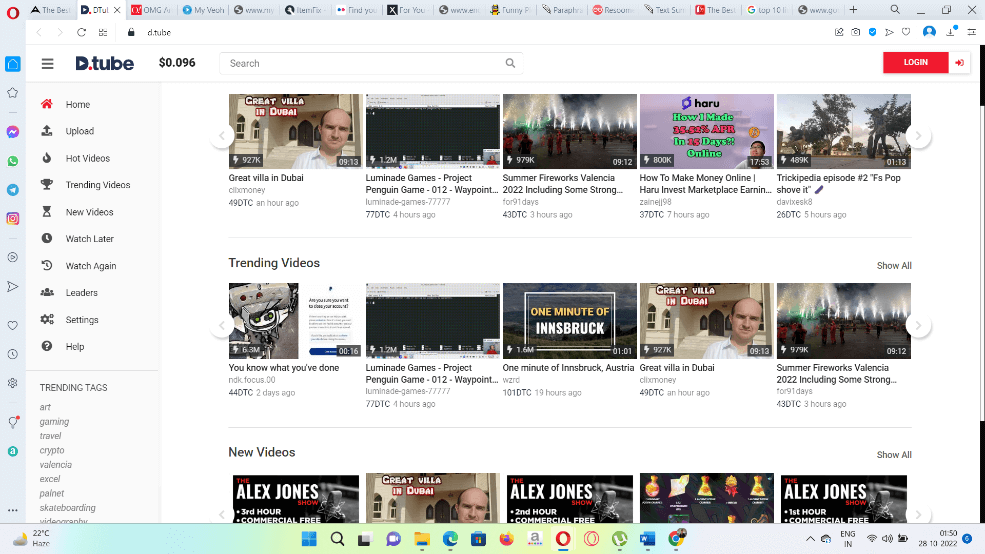The height and width of the screenshot is (554, 985).
Task: Click Show All for New Videos
Action: tap(894, 455)
